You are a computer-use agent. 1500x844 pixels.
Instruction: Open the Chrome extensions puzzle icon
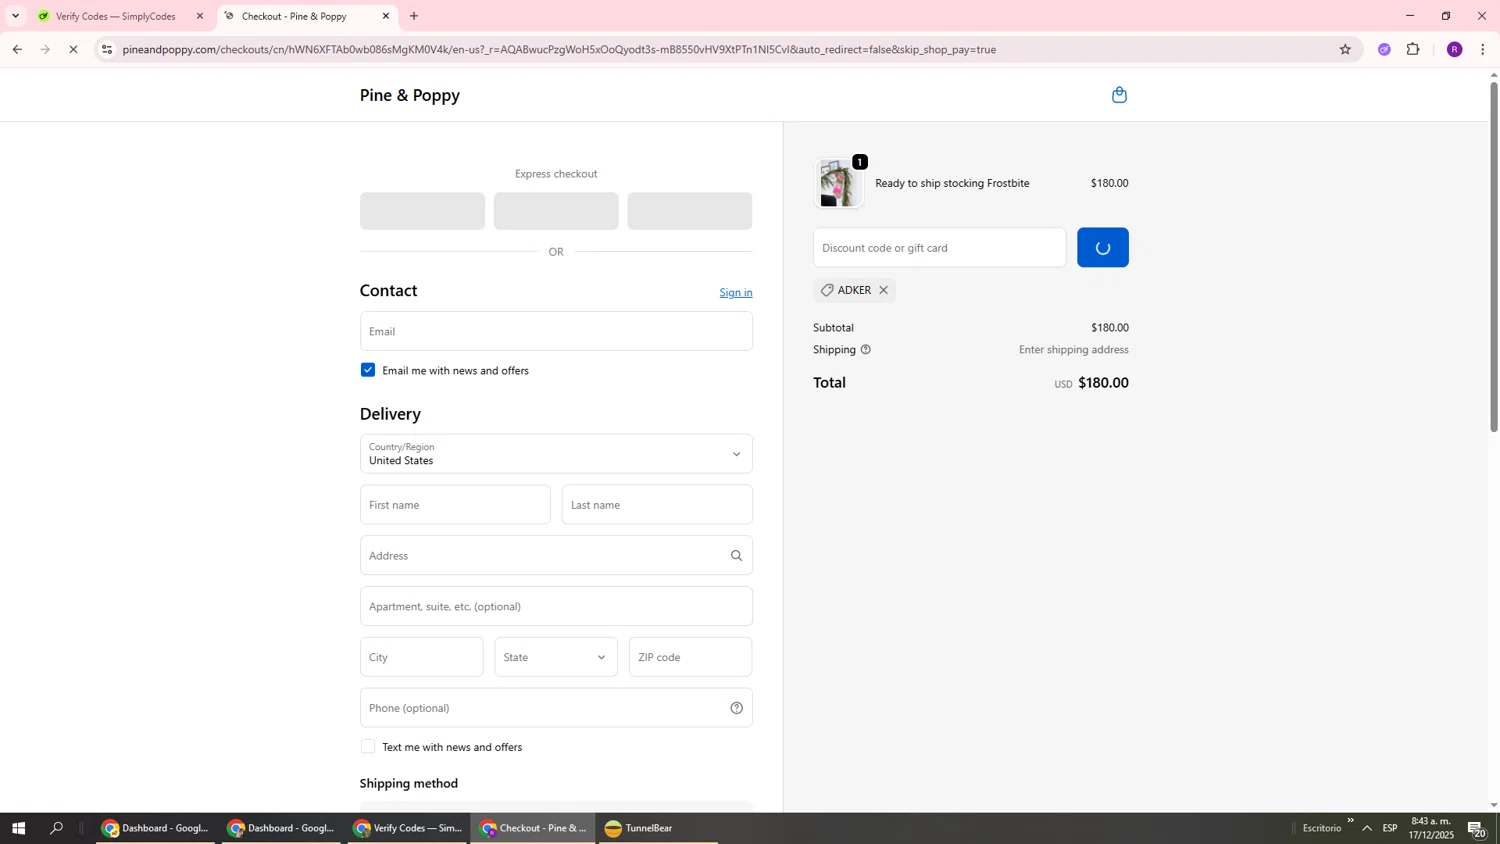(x=1413, y=49)
